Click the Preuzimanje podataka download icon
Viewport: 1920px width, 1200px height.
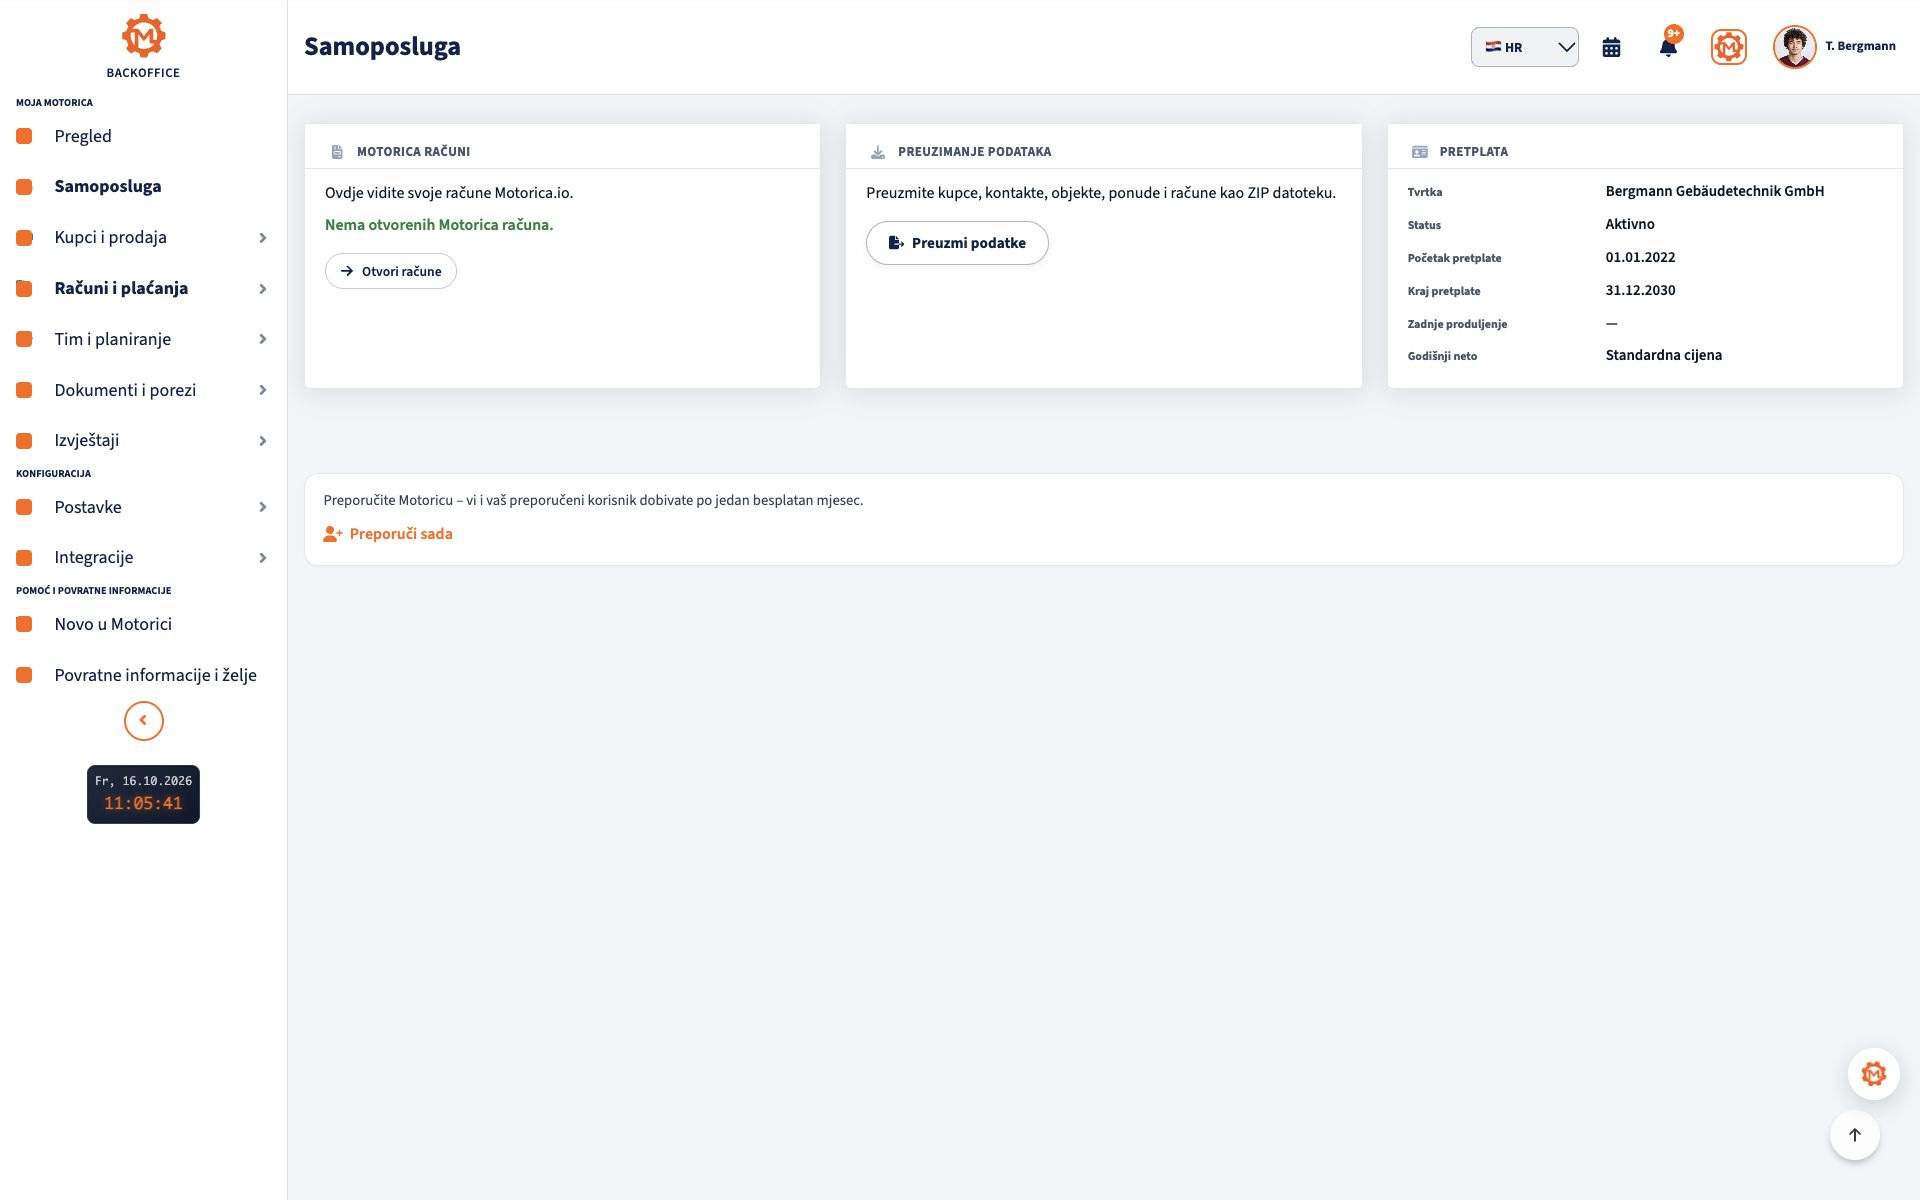click(877, 152)
